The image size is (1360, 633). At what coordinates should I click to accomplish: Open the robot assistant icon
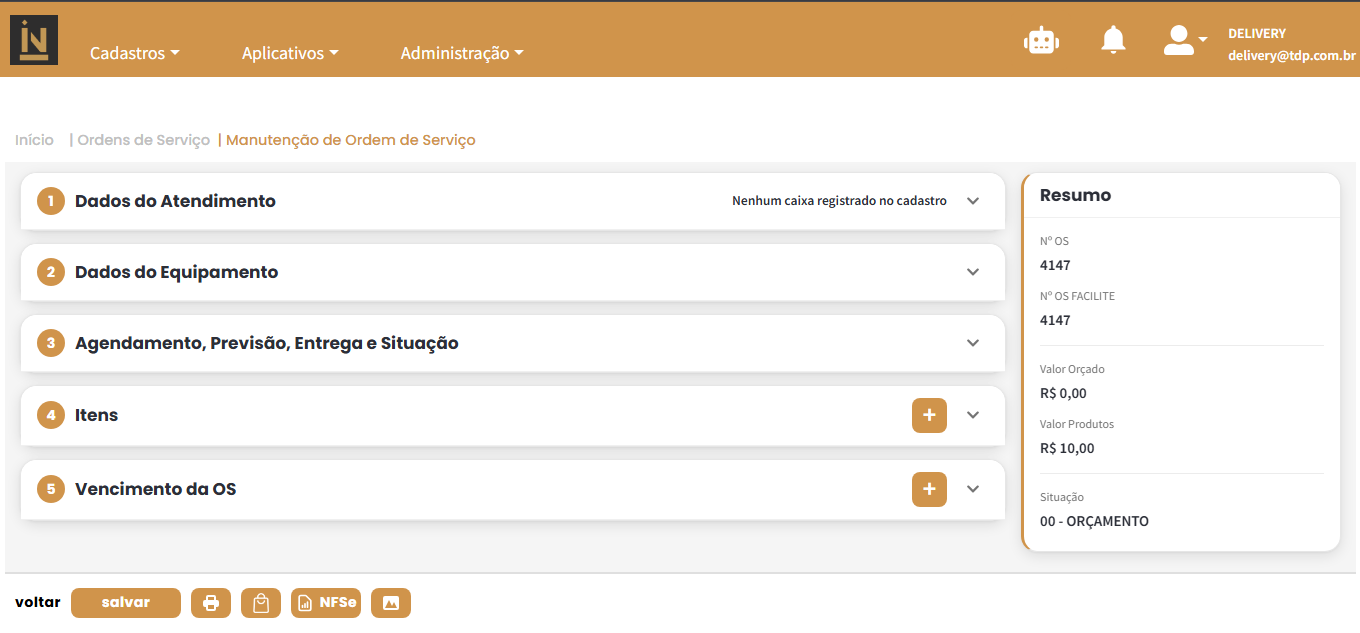pyautogui.click(x=1041, y=40)
